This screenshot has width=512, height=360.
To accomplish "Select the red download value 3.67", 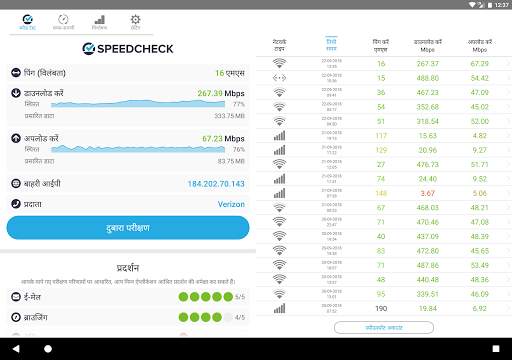I will (428, 193).
